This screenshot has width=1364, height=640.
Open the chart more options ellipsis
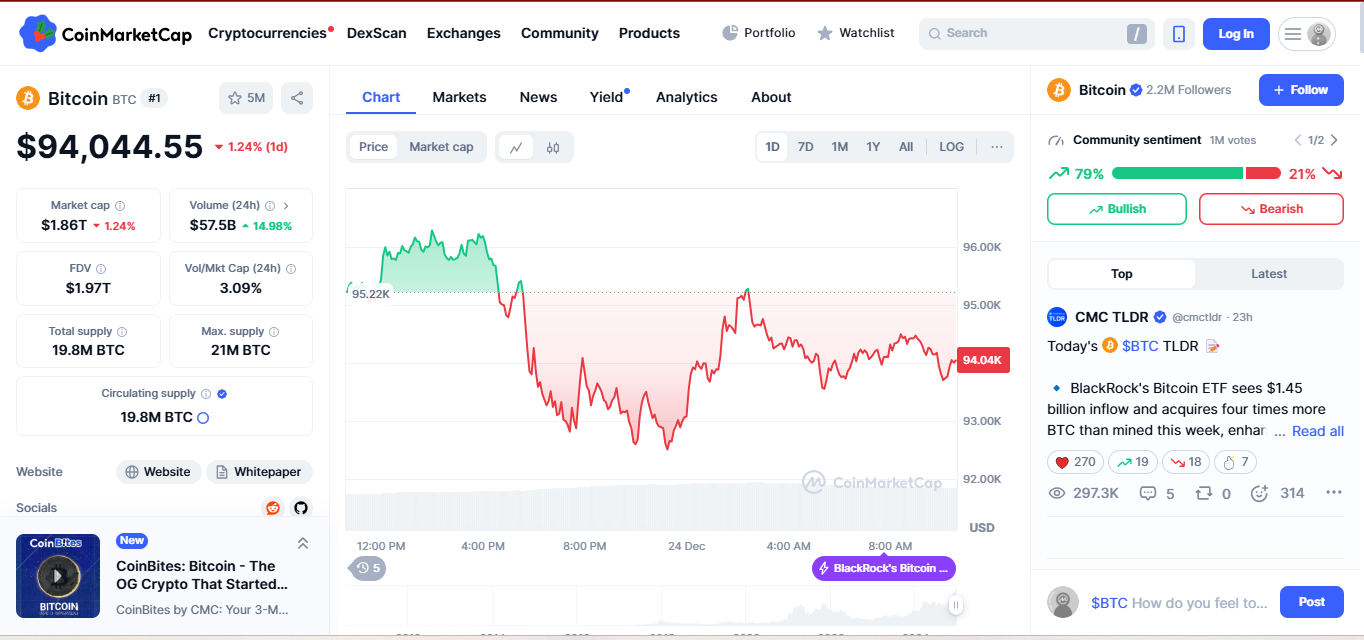tap(997, 147)
